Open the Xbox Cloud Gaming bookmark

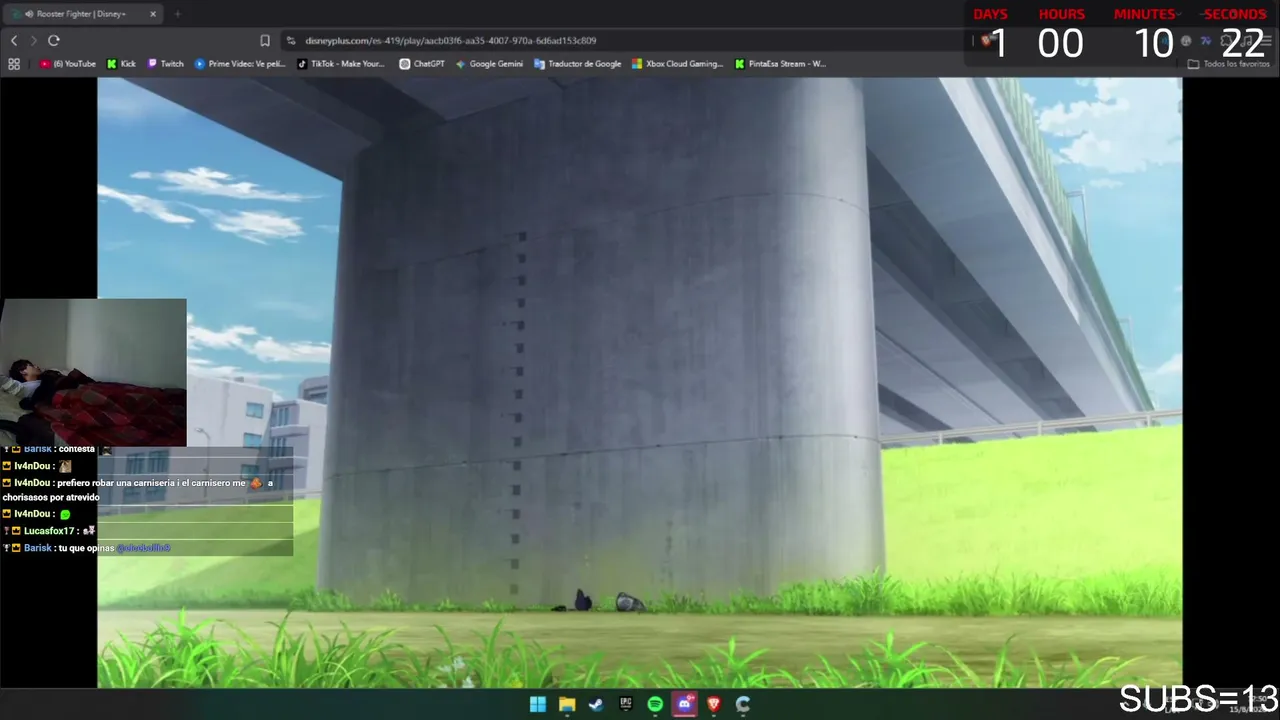tap(677, 64)
